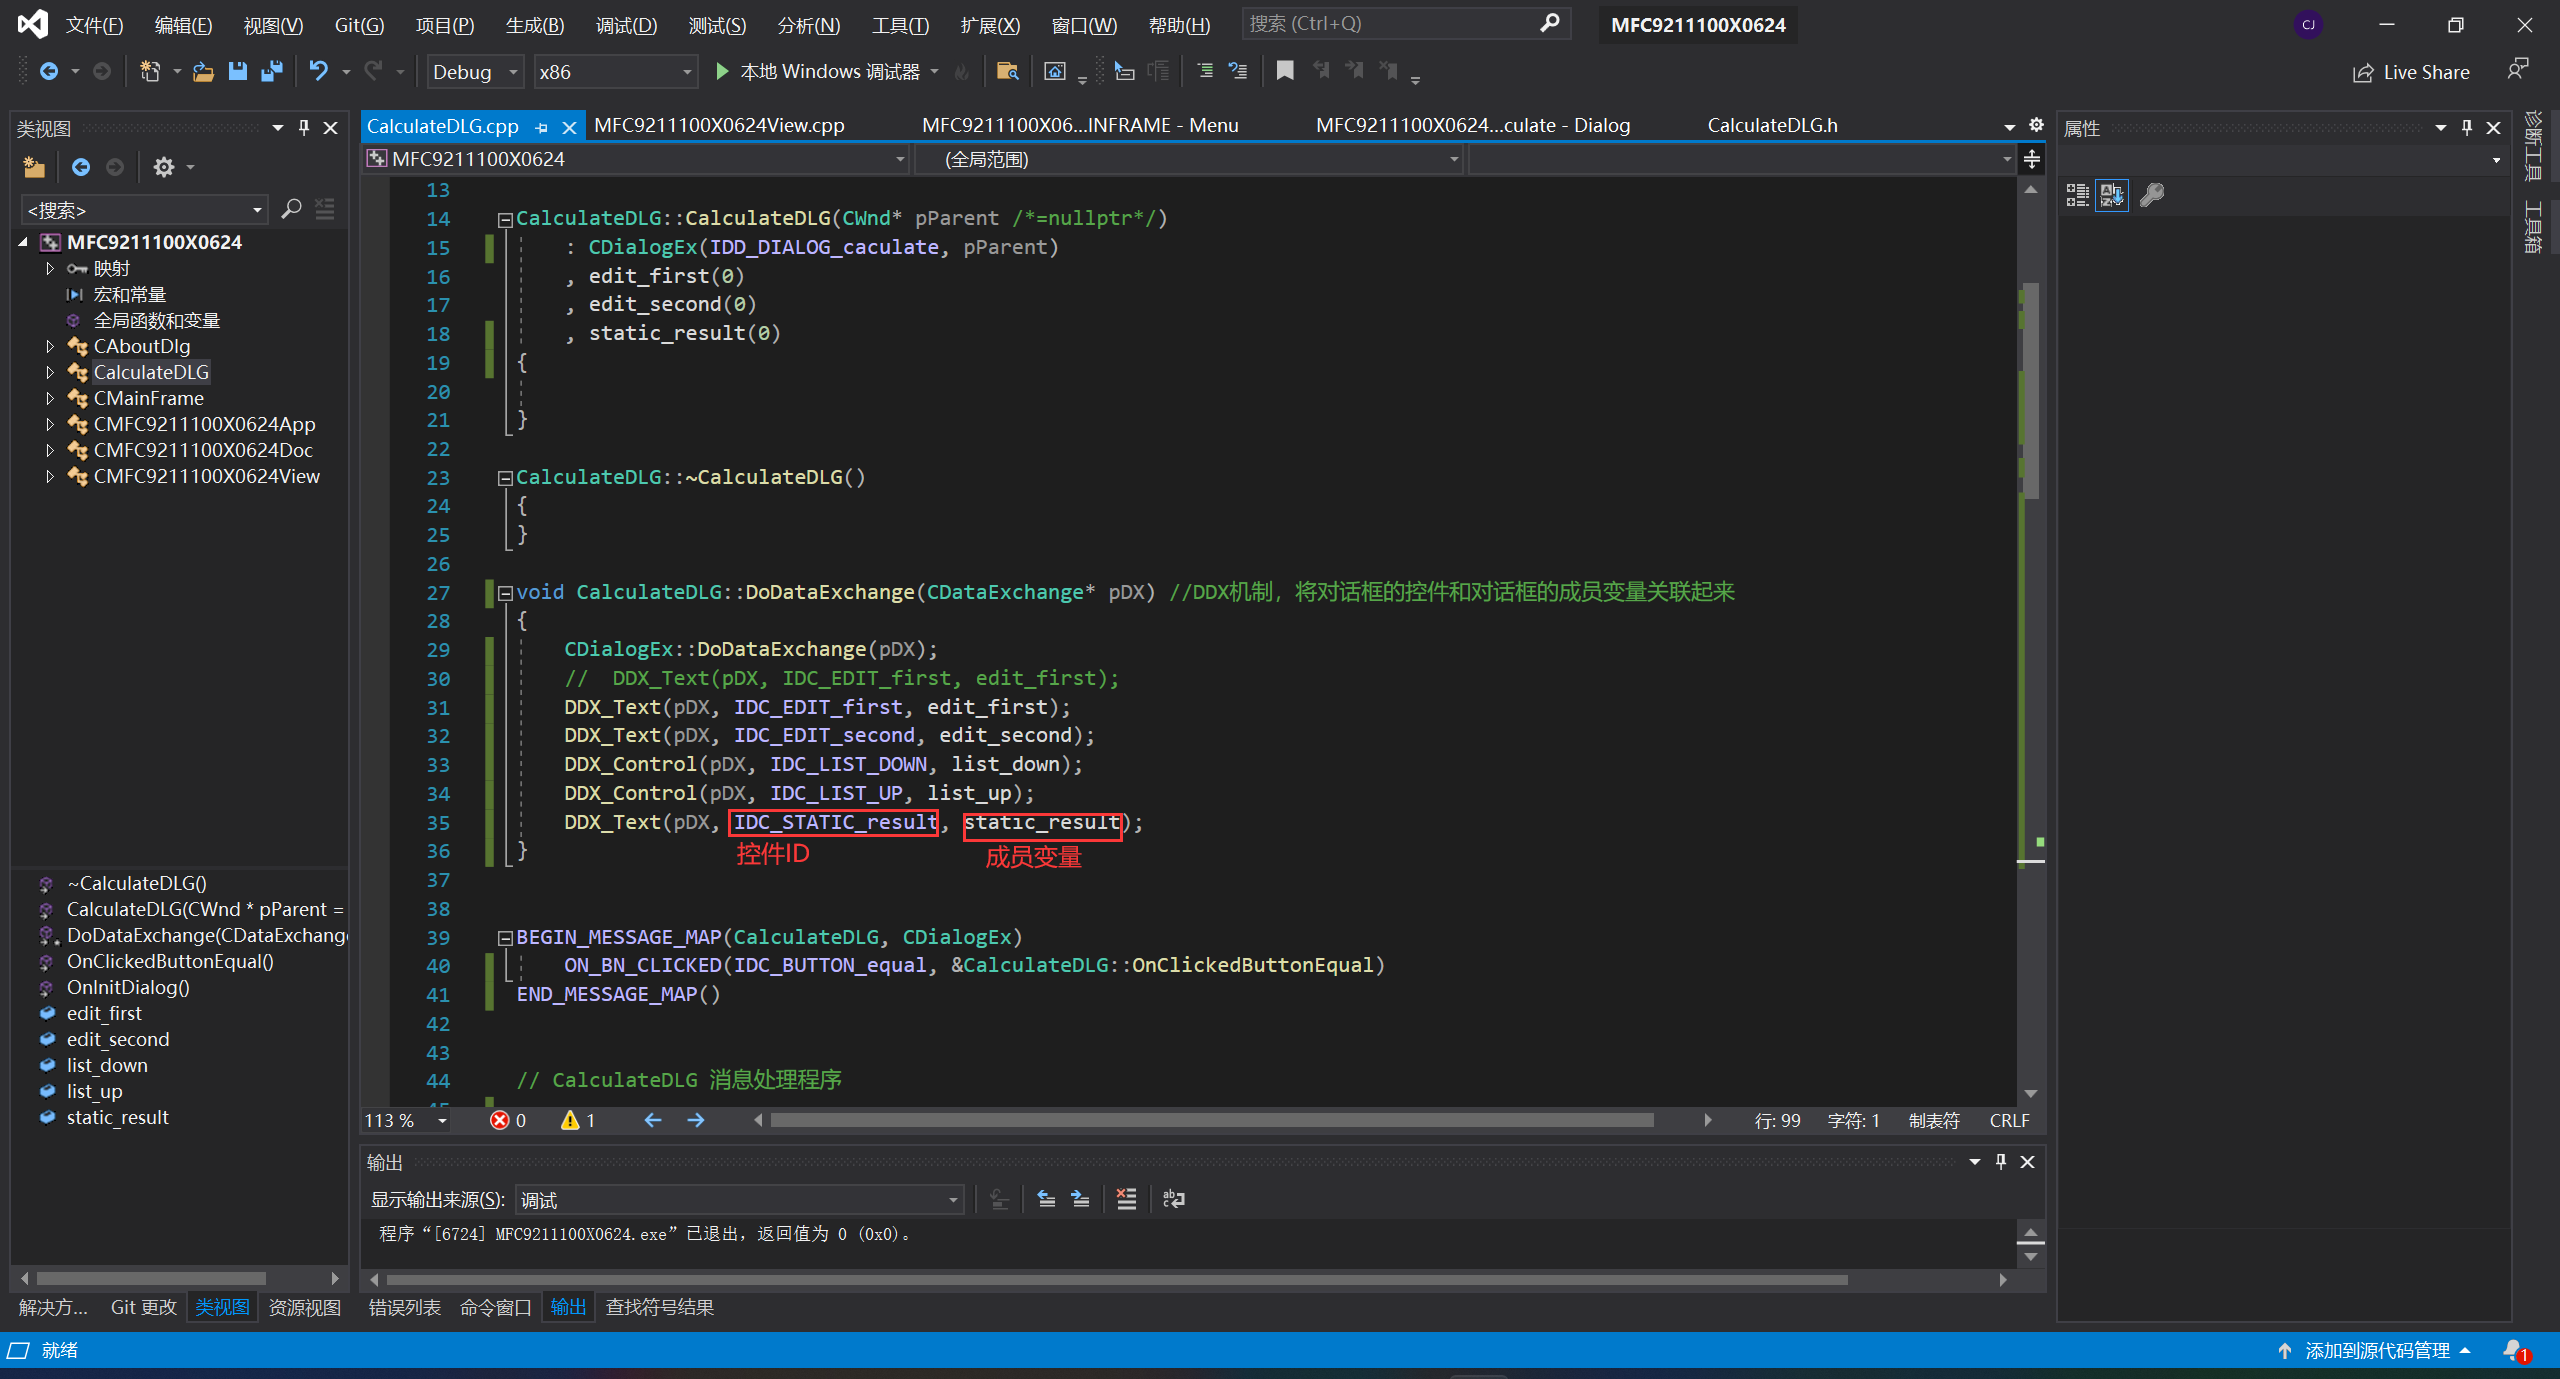
Task: Click the wrench property pages icon
Action: (2152, 195)
